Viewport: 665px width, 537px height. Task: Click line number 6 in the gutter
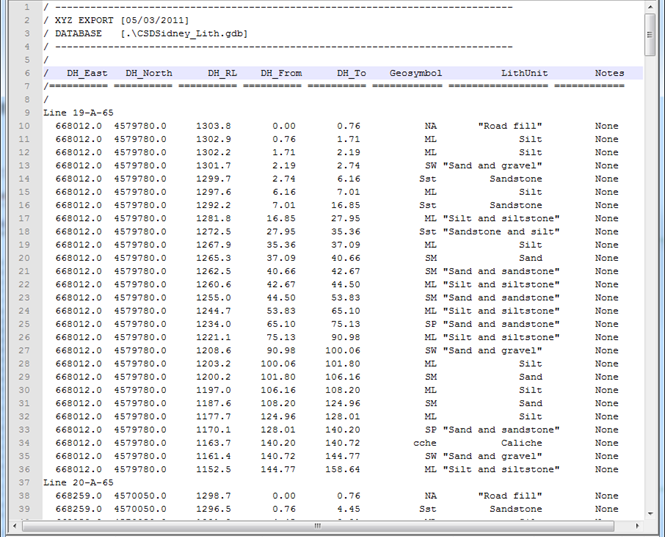pyautogui.click(x=27, y=73)
